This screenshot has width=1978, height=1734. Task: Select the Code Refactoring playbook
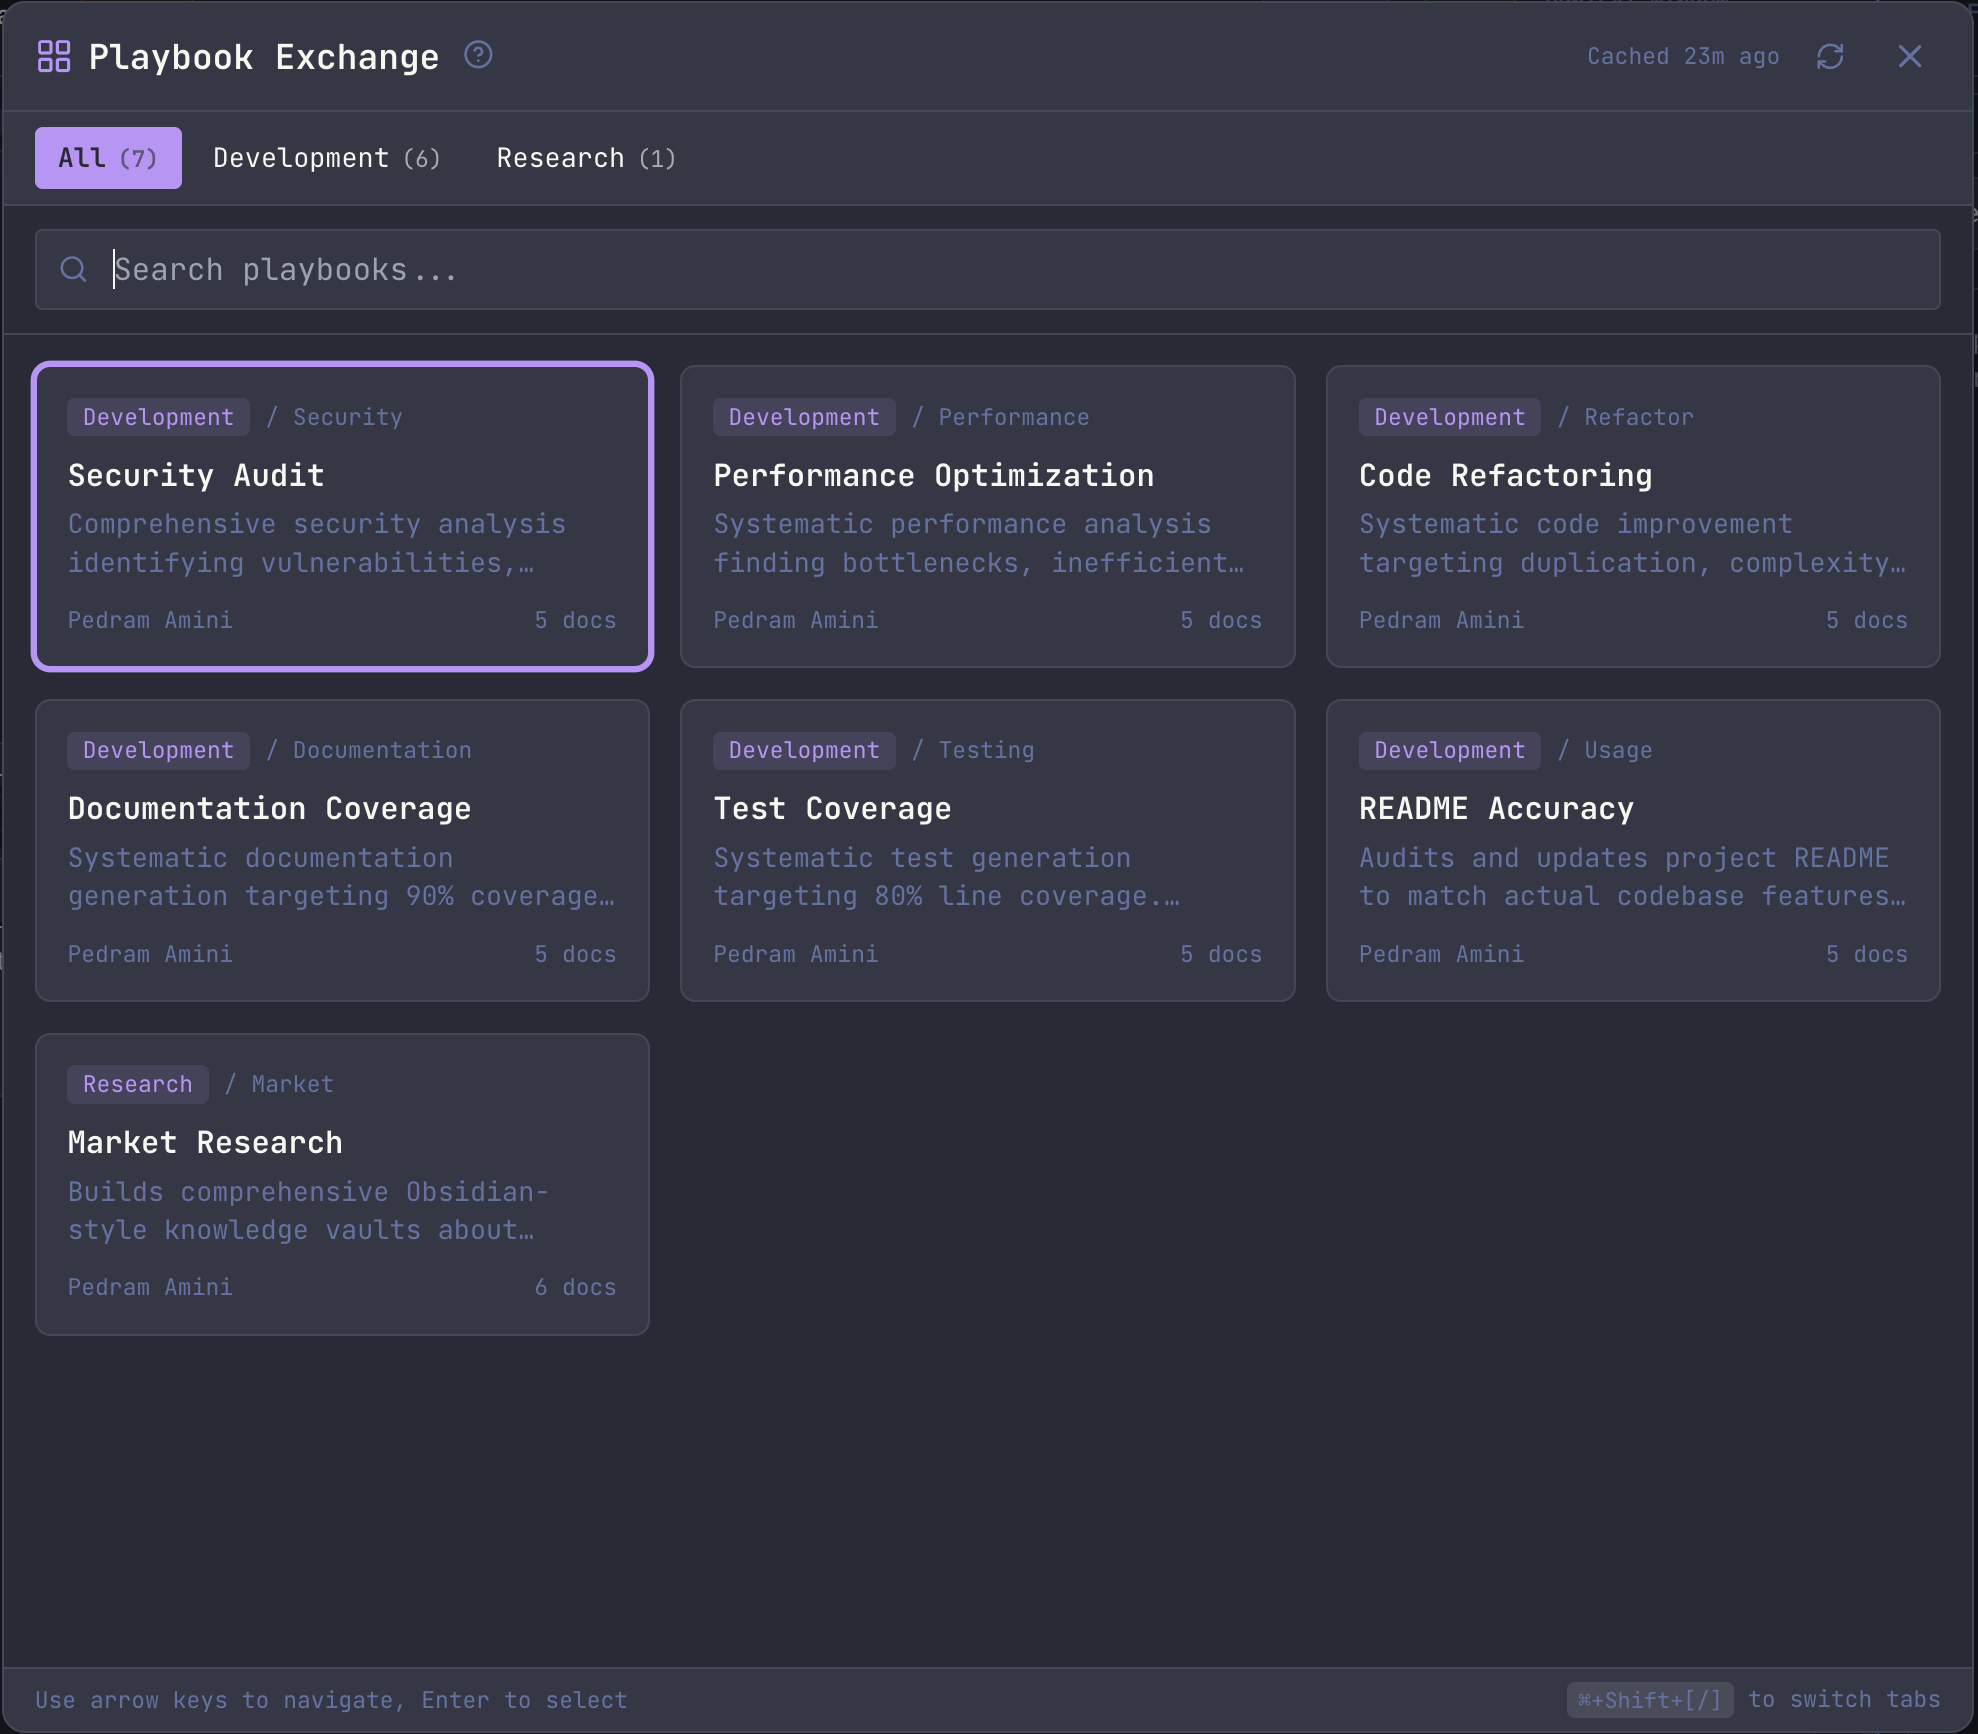point(1632,516)
